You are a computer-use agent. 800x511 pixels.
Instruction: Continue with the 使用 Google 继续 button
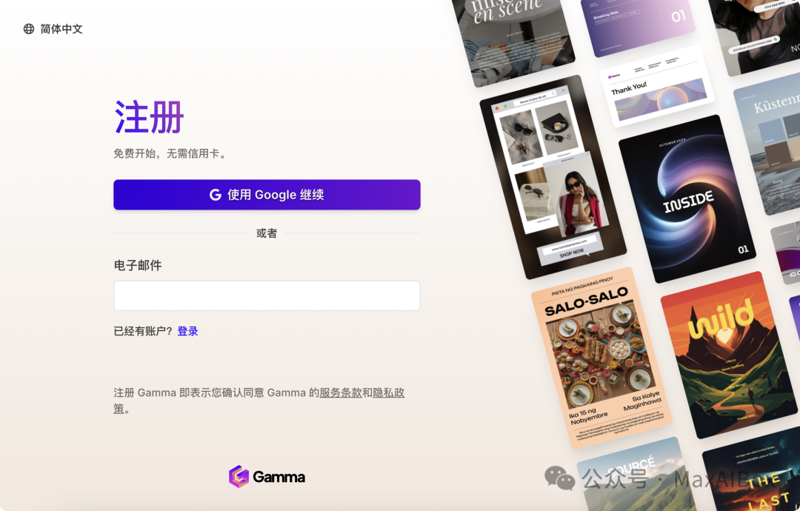pos(267,194)
